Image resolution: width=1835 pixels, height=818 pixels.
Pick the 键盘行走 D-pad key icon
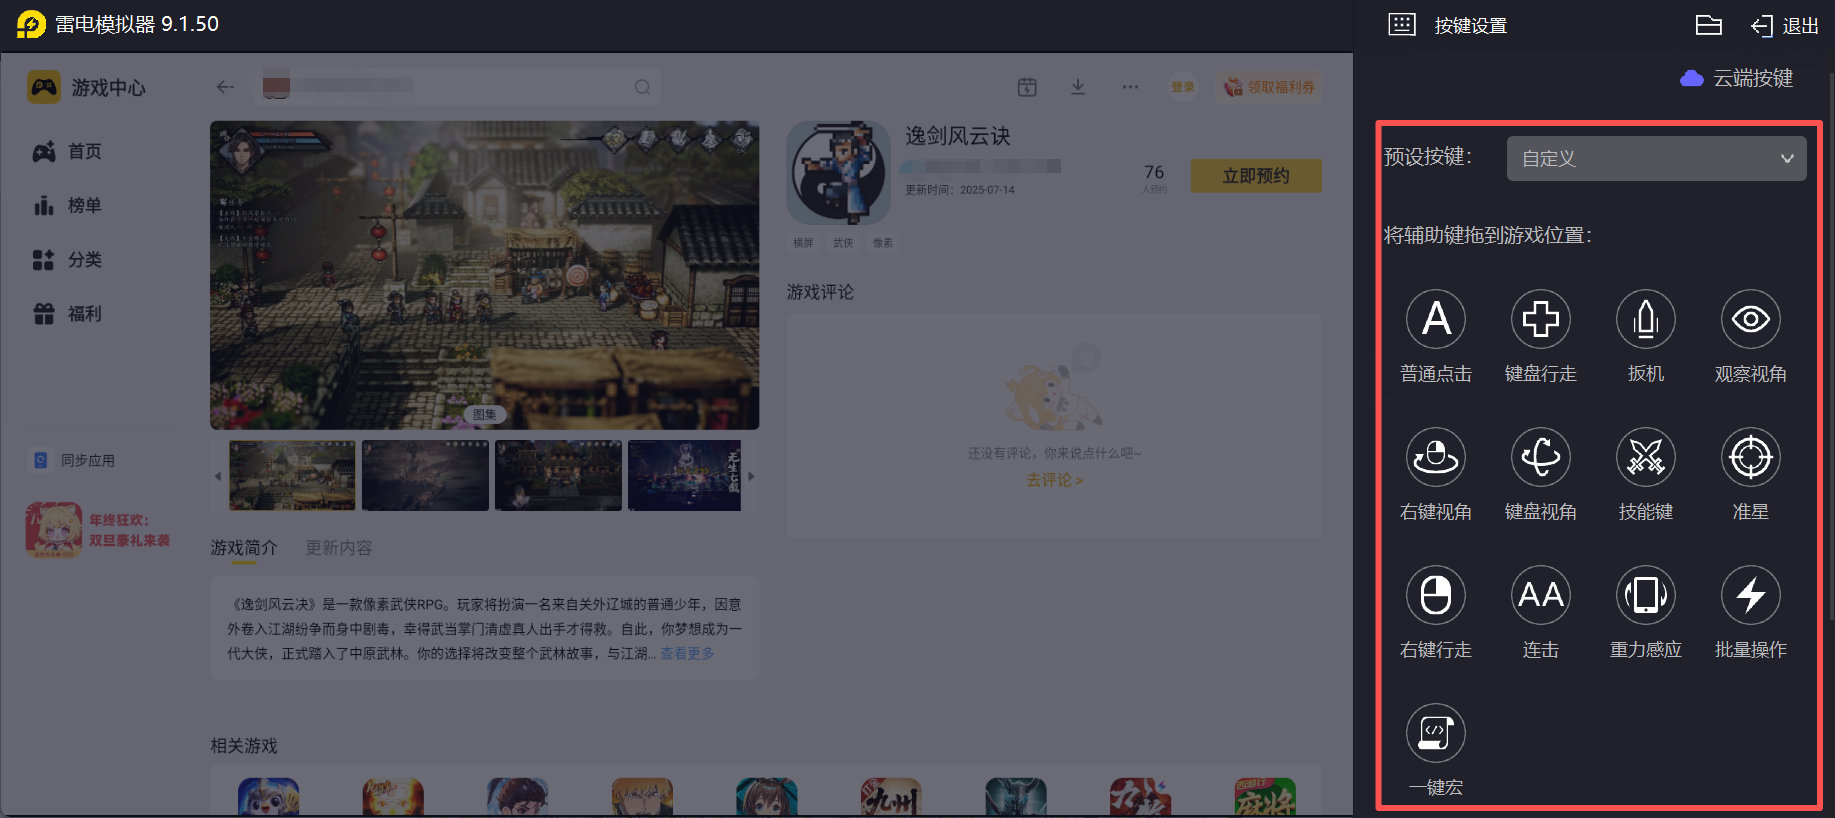click(x=1541, y=319)
